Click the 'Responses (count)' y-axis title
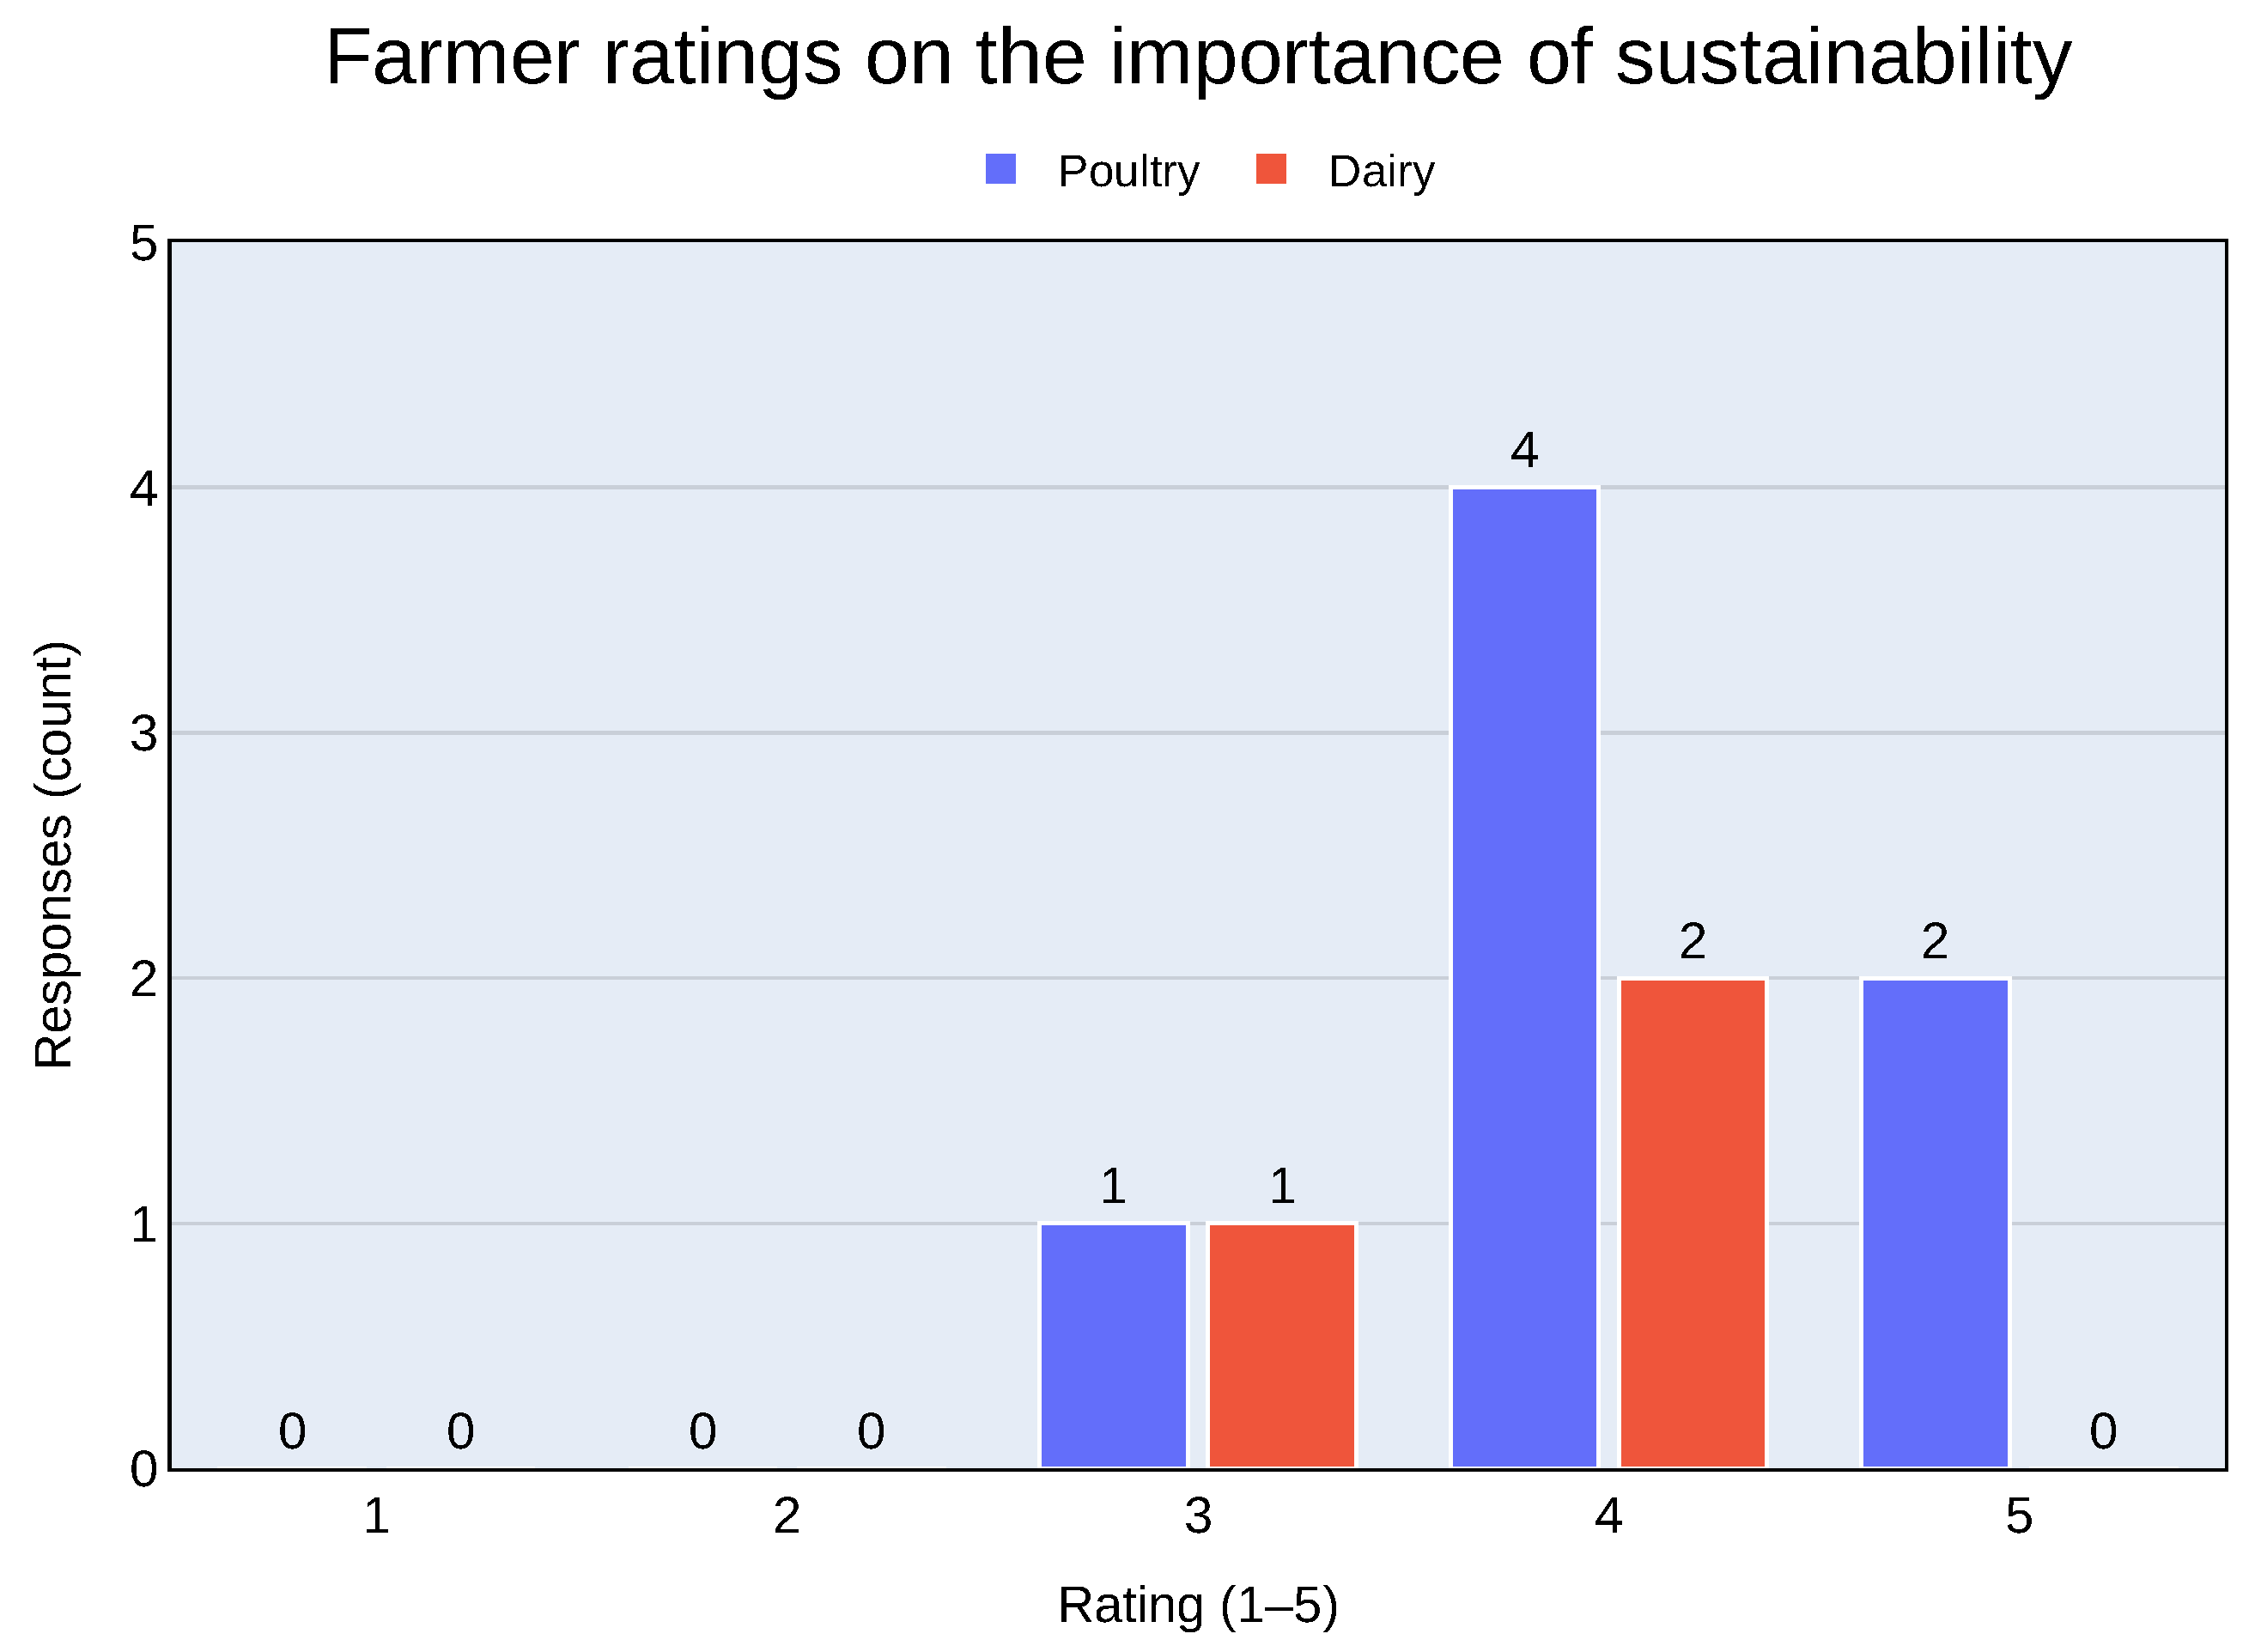 coord(55,855)
